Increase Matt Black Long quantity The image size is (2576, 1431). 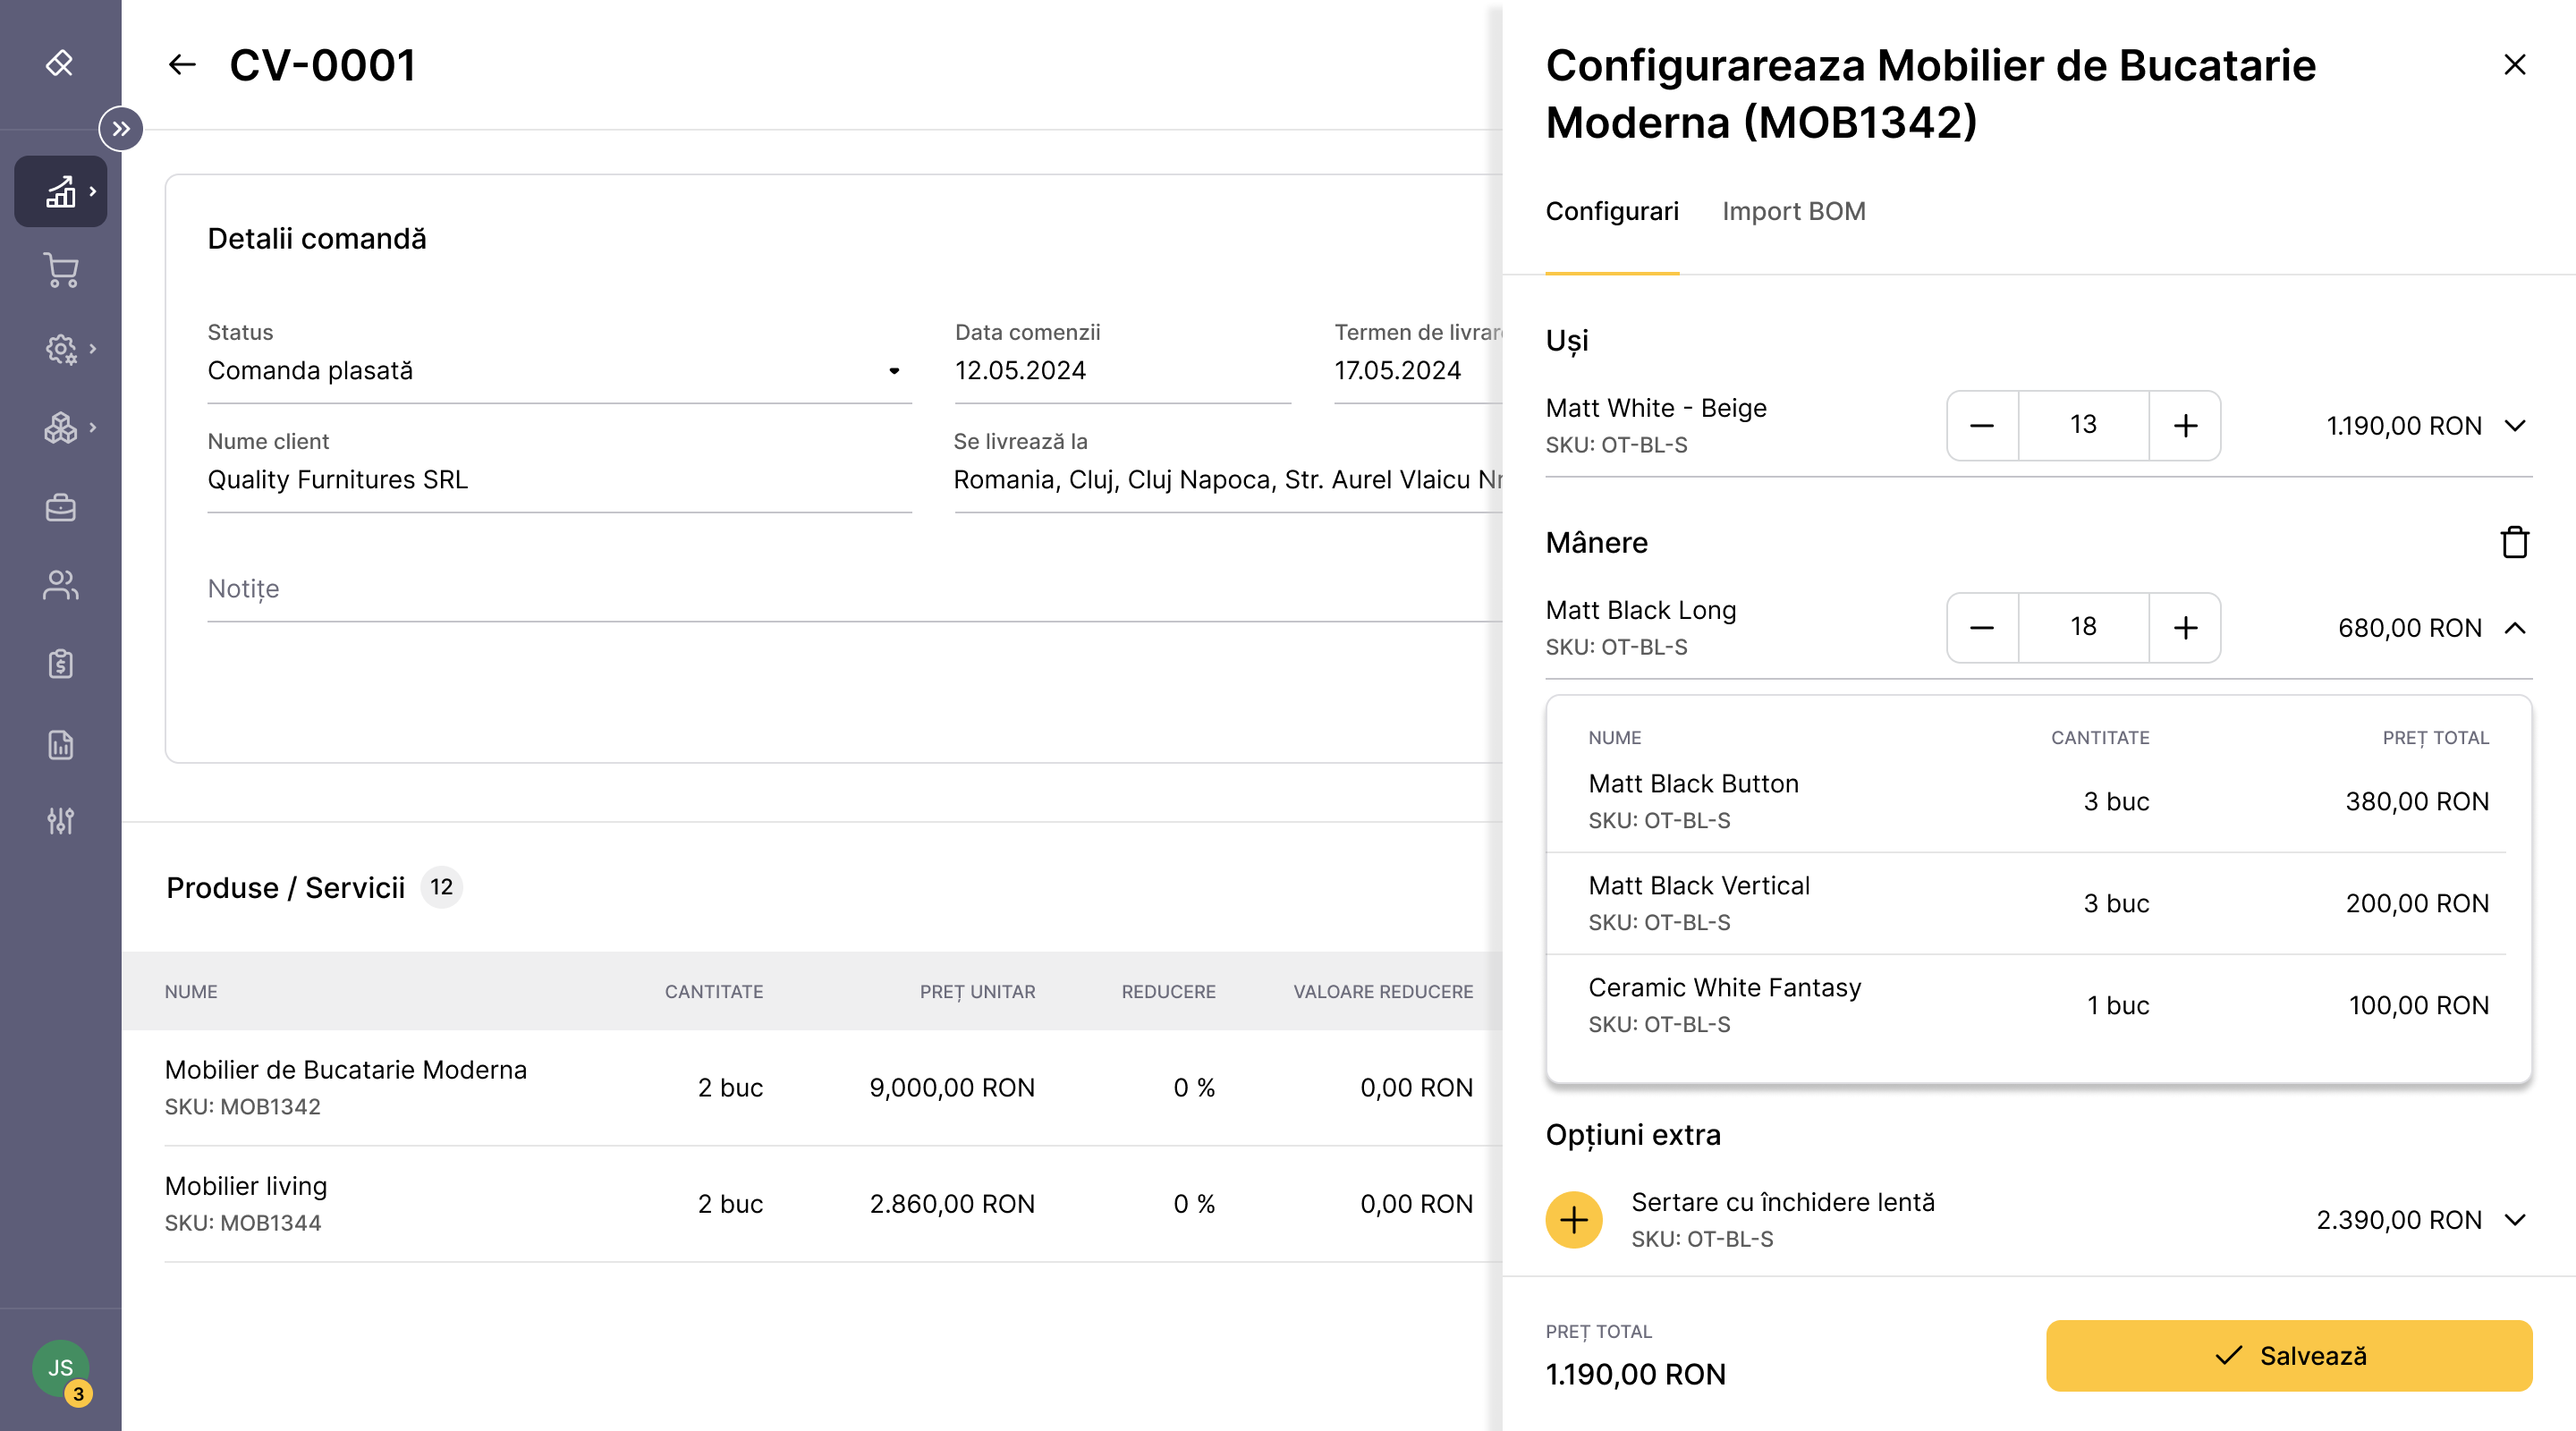point(2185,628)
